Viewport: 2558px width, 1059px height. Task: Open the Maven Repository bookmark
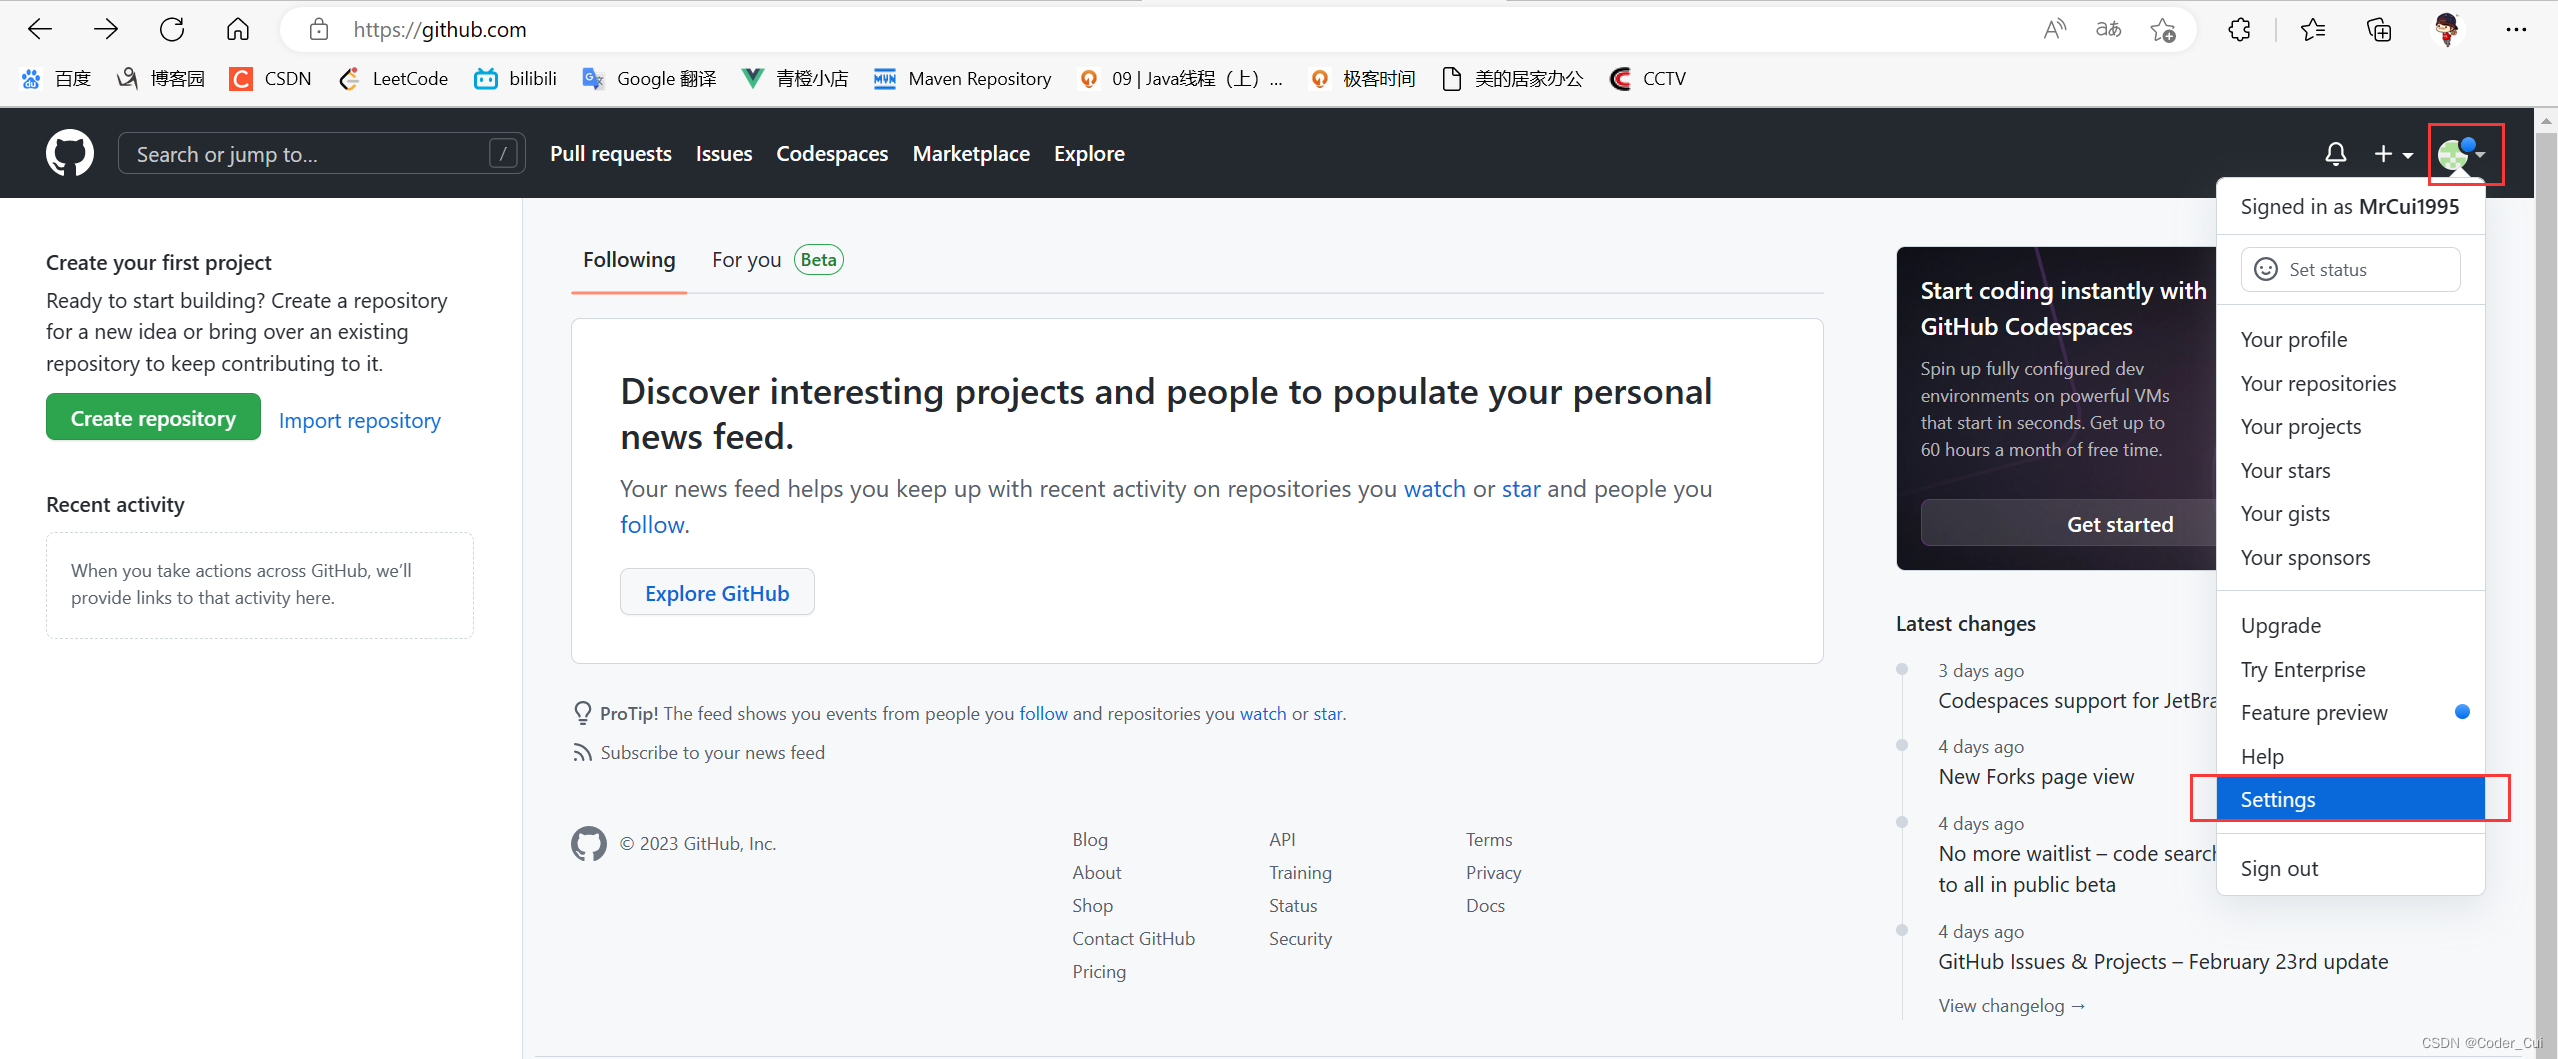(963, 78)
